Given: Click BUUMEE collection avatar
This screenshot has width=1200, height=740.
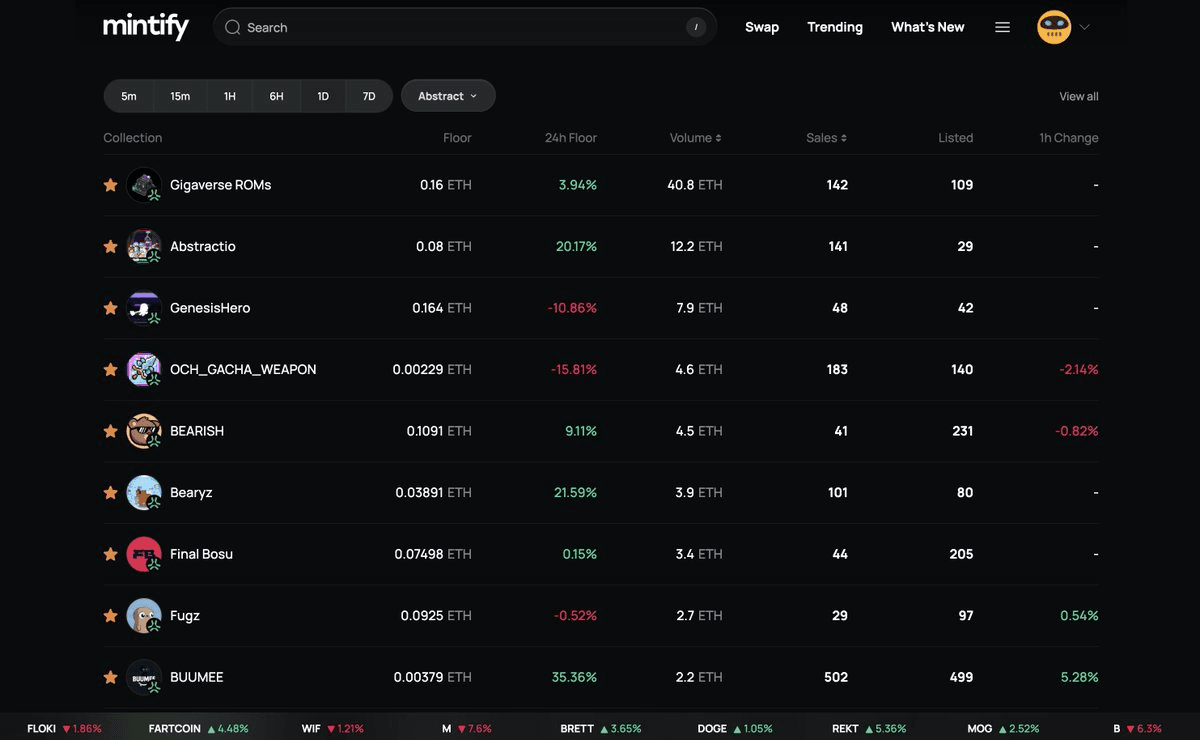Looking at the screenshot, I should (x=144, y=677).
